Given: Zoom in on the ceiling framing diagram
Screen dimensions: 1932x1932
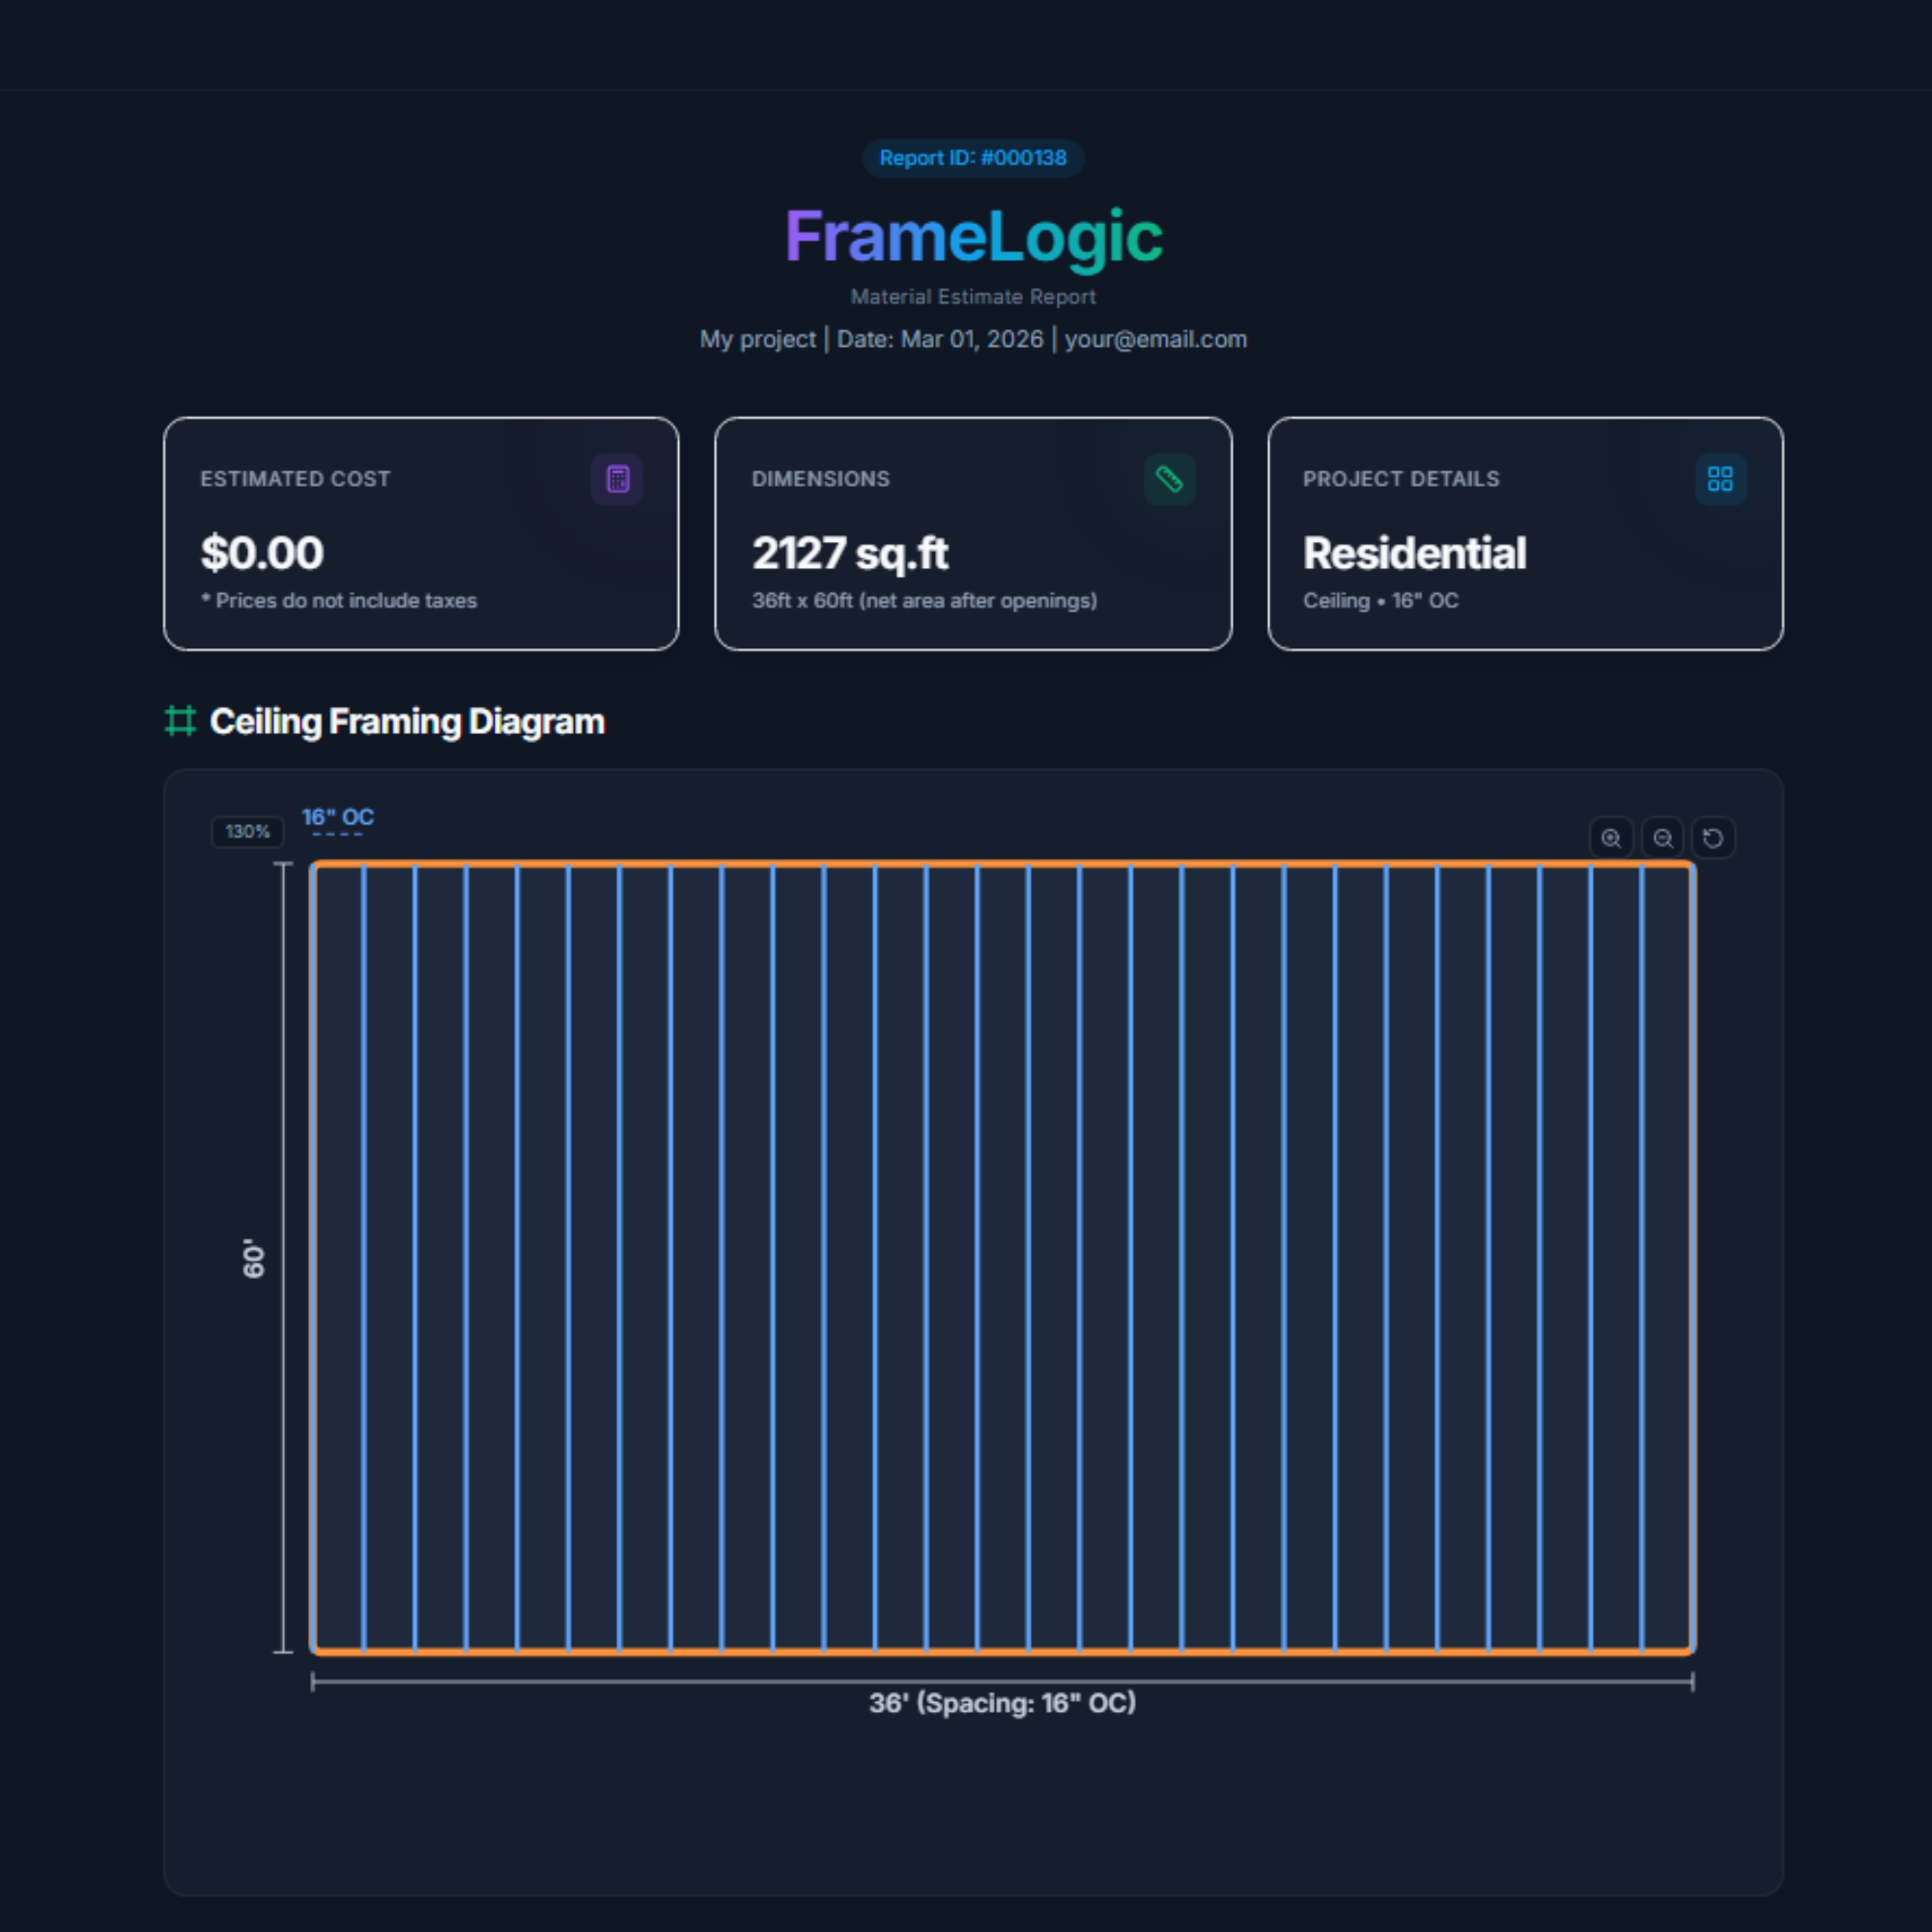Looking at the screenshot, I should point(1611,838).
